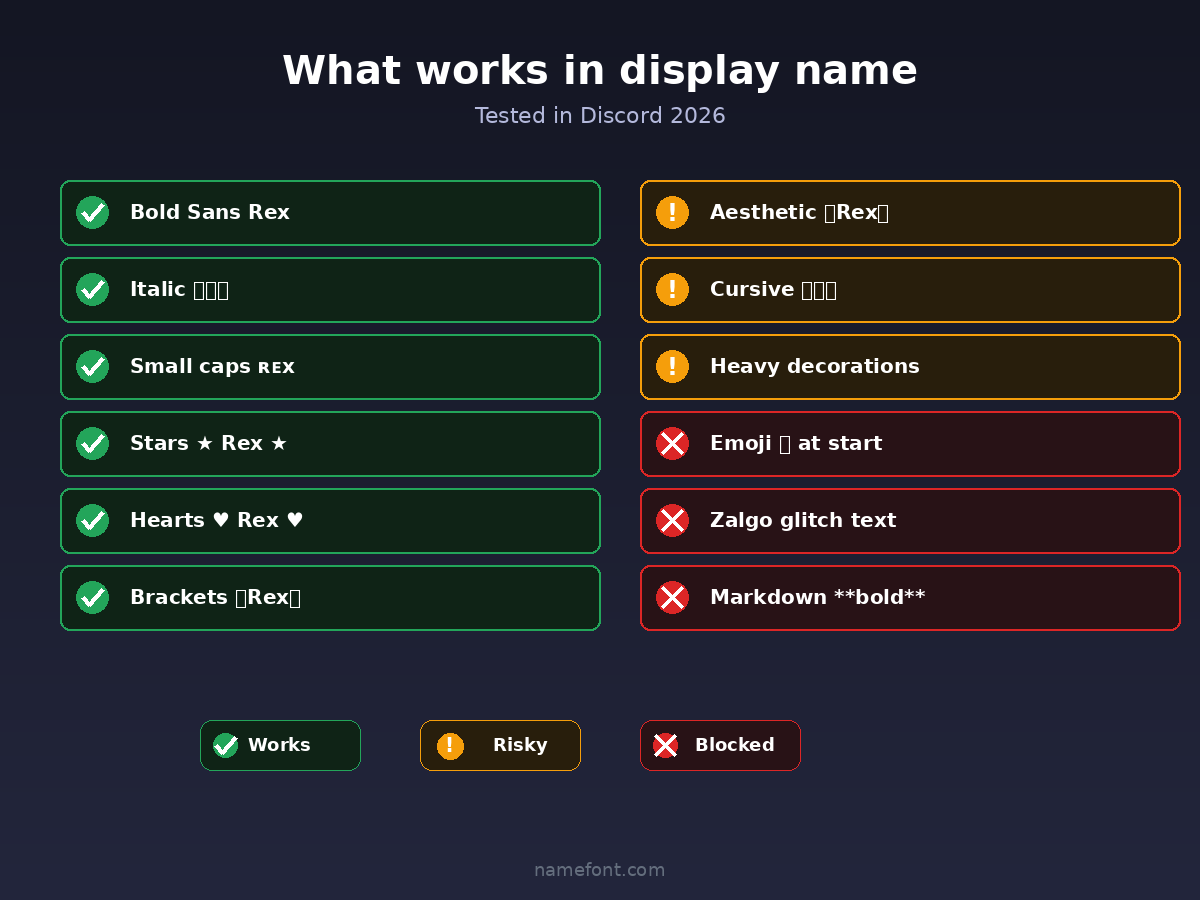
Task: Click the checkmark icon beside Hearts
Action: (92, 521)
